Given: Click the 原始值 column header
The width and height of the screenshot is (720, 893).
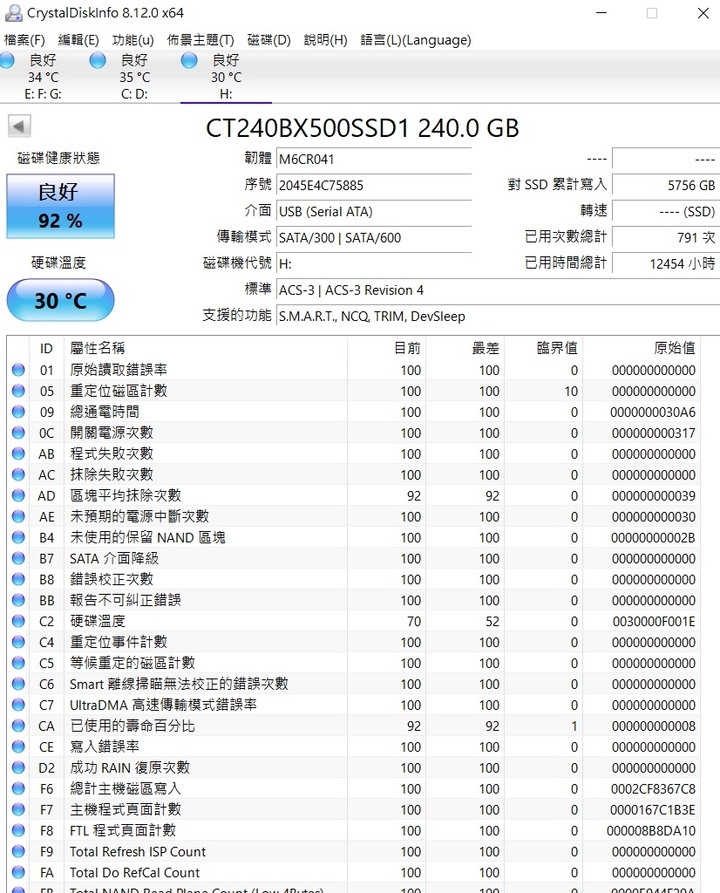Looking at the screenshot, I should click(641, 348).
